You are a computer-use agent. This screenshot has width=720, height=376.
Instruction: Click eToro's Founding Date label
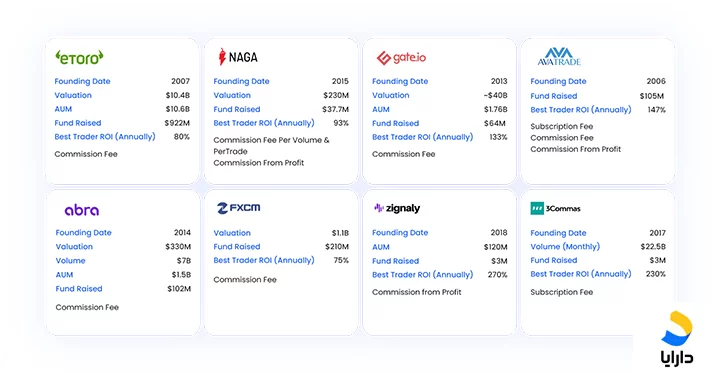82,81
